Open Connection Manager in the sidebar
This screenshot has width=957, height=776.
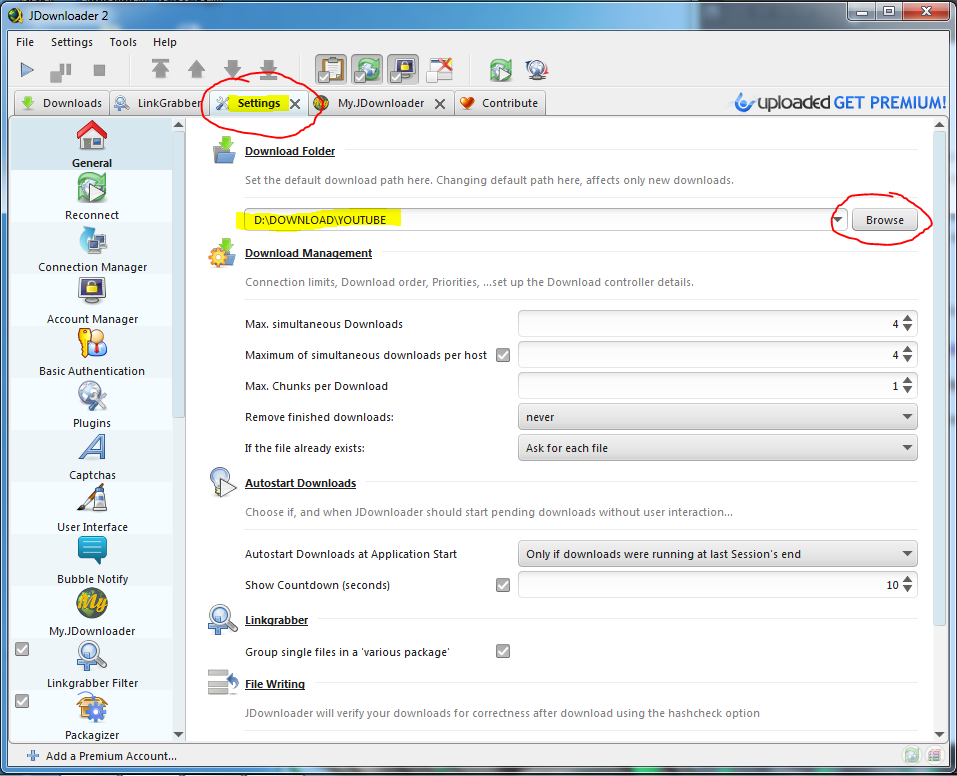click(92, 247)
